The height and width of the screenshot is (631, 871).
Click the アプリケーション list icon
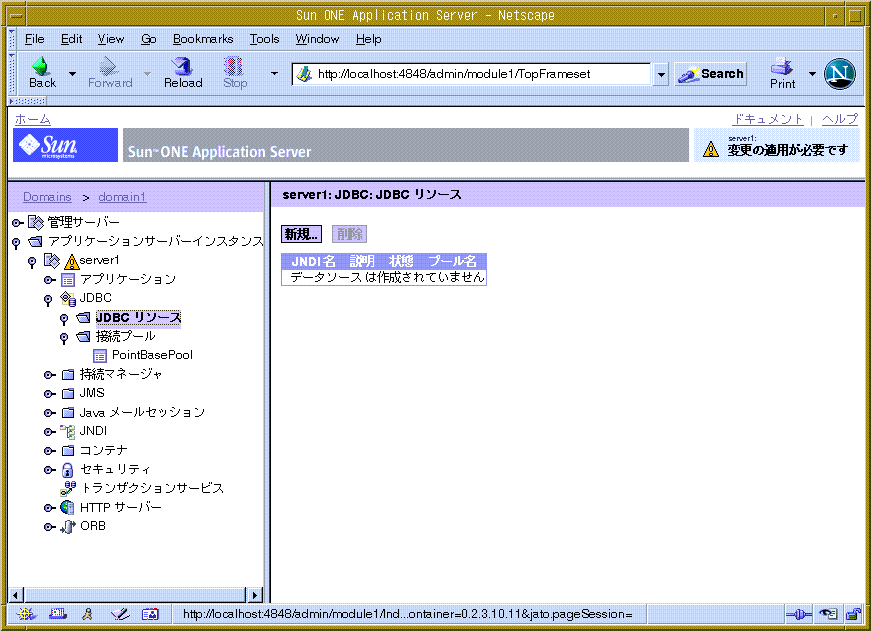pos(68,280)
